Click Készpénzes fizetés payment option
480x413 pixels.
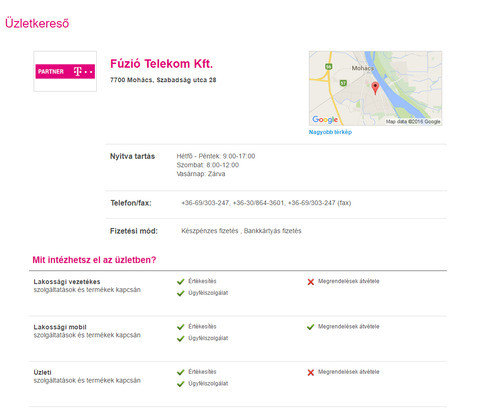(x=210, y=231)
